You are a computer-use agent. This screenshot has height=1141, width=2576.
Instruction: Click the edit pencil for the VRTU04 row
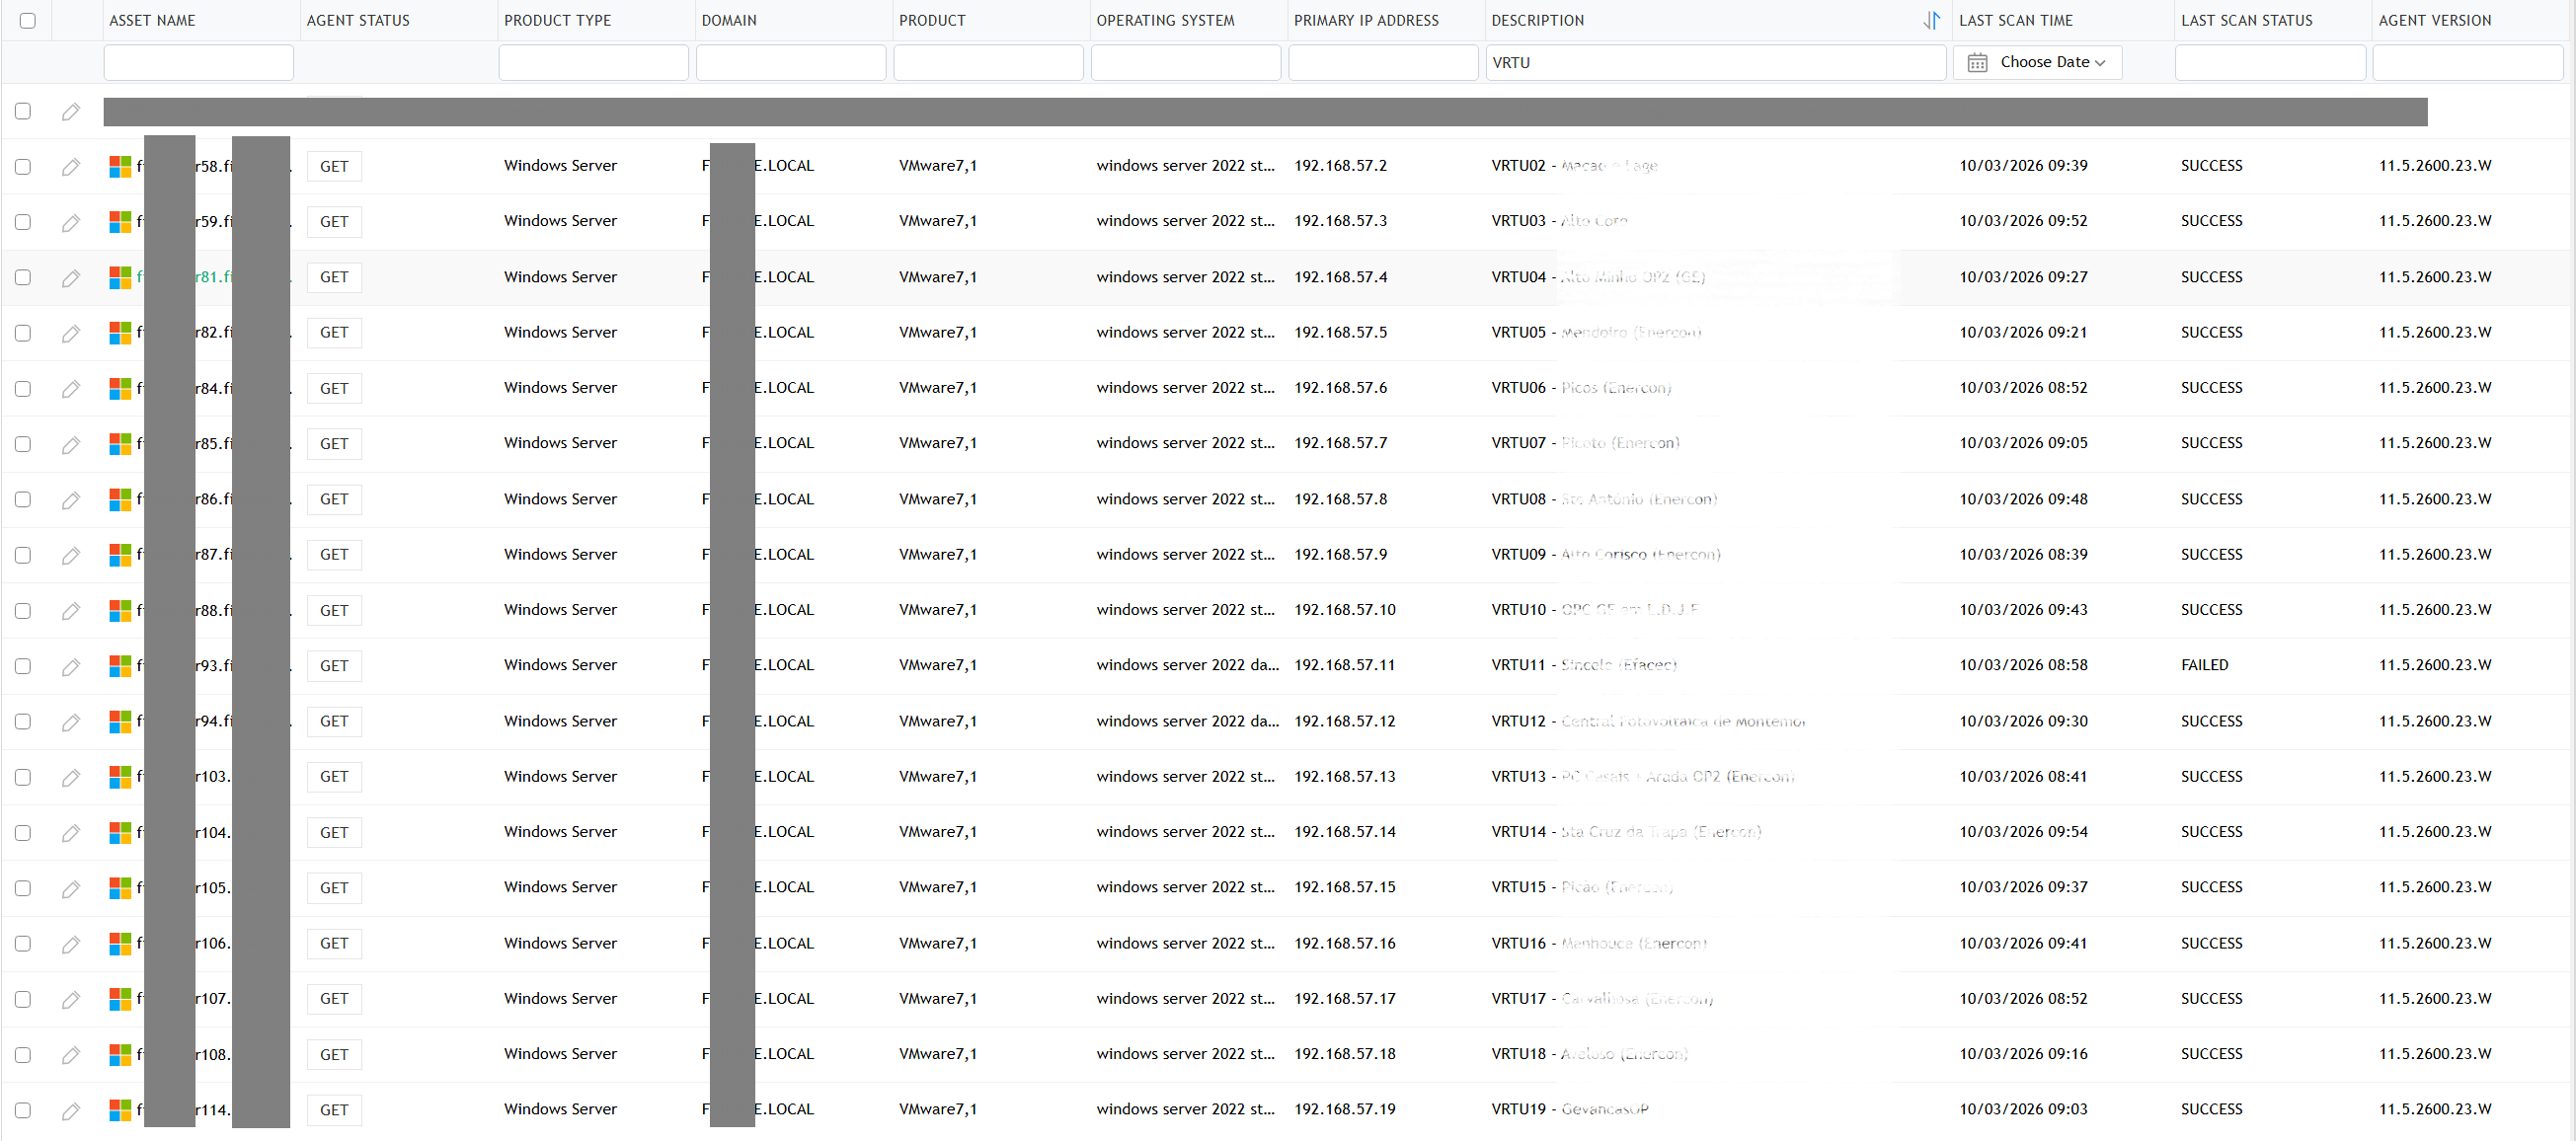[x=70, y=278]
